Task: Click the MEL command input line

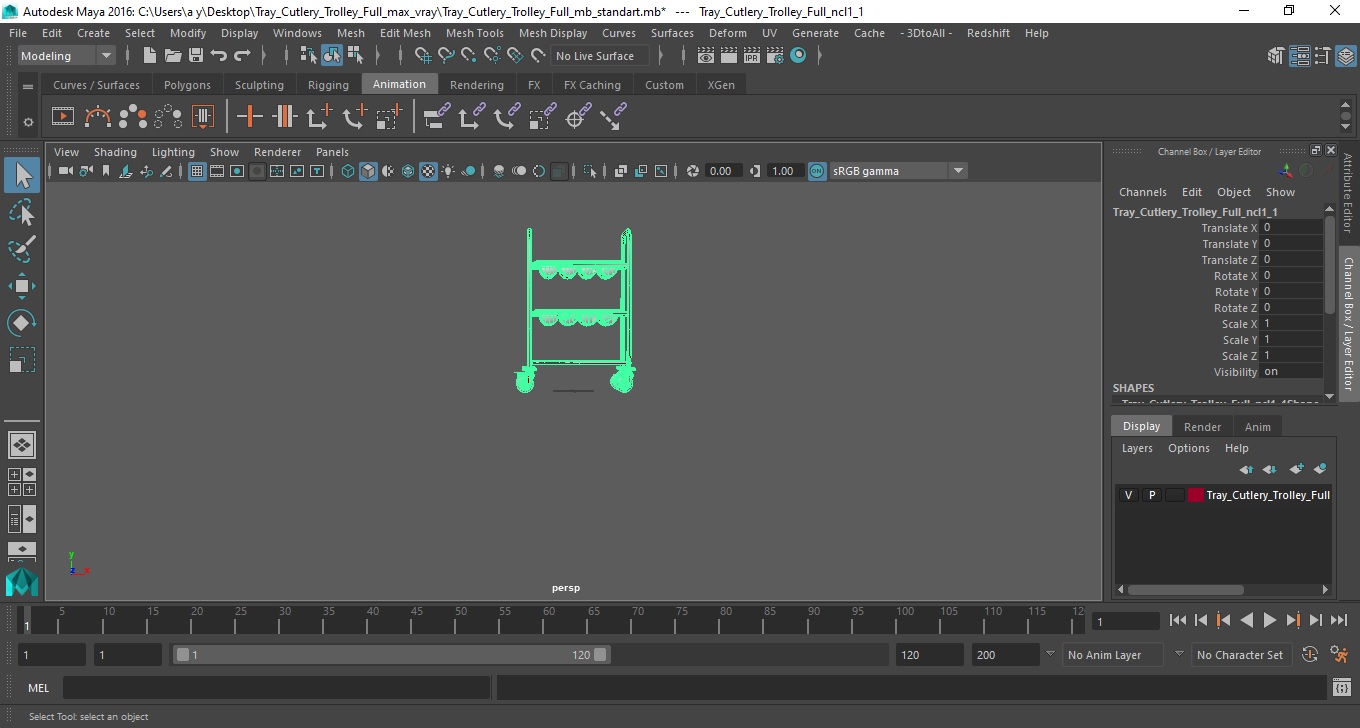Action: [x=276, y=688]
